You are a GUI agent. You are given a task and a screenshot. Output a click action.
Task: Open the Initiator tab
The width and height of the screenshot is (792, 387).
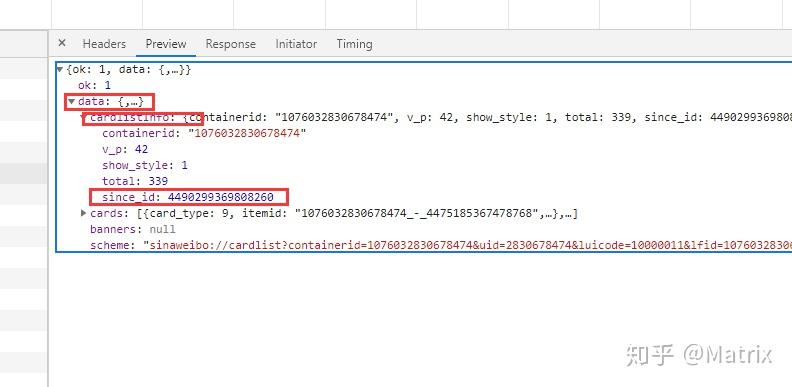[296, 44]
